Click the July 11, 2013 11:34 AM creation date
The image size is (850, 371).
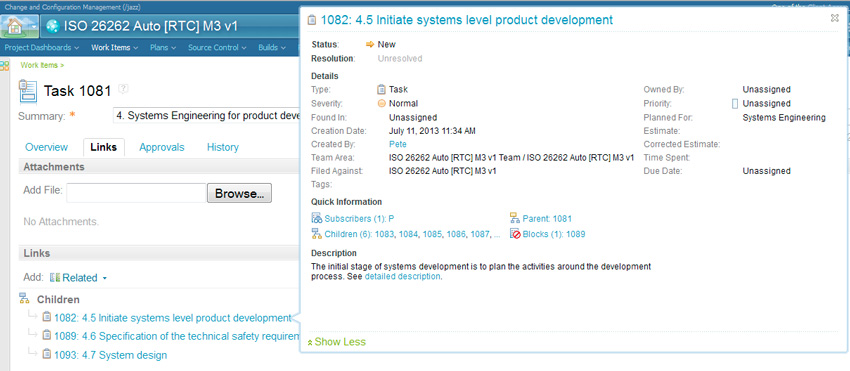pos(433,131)
